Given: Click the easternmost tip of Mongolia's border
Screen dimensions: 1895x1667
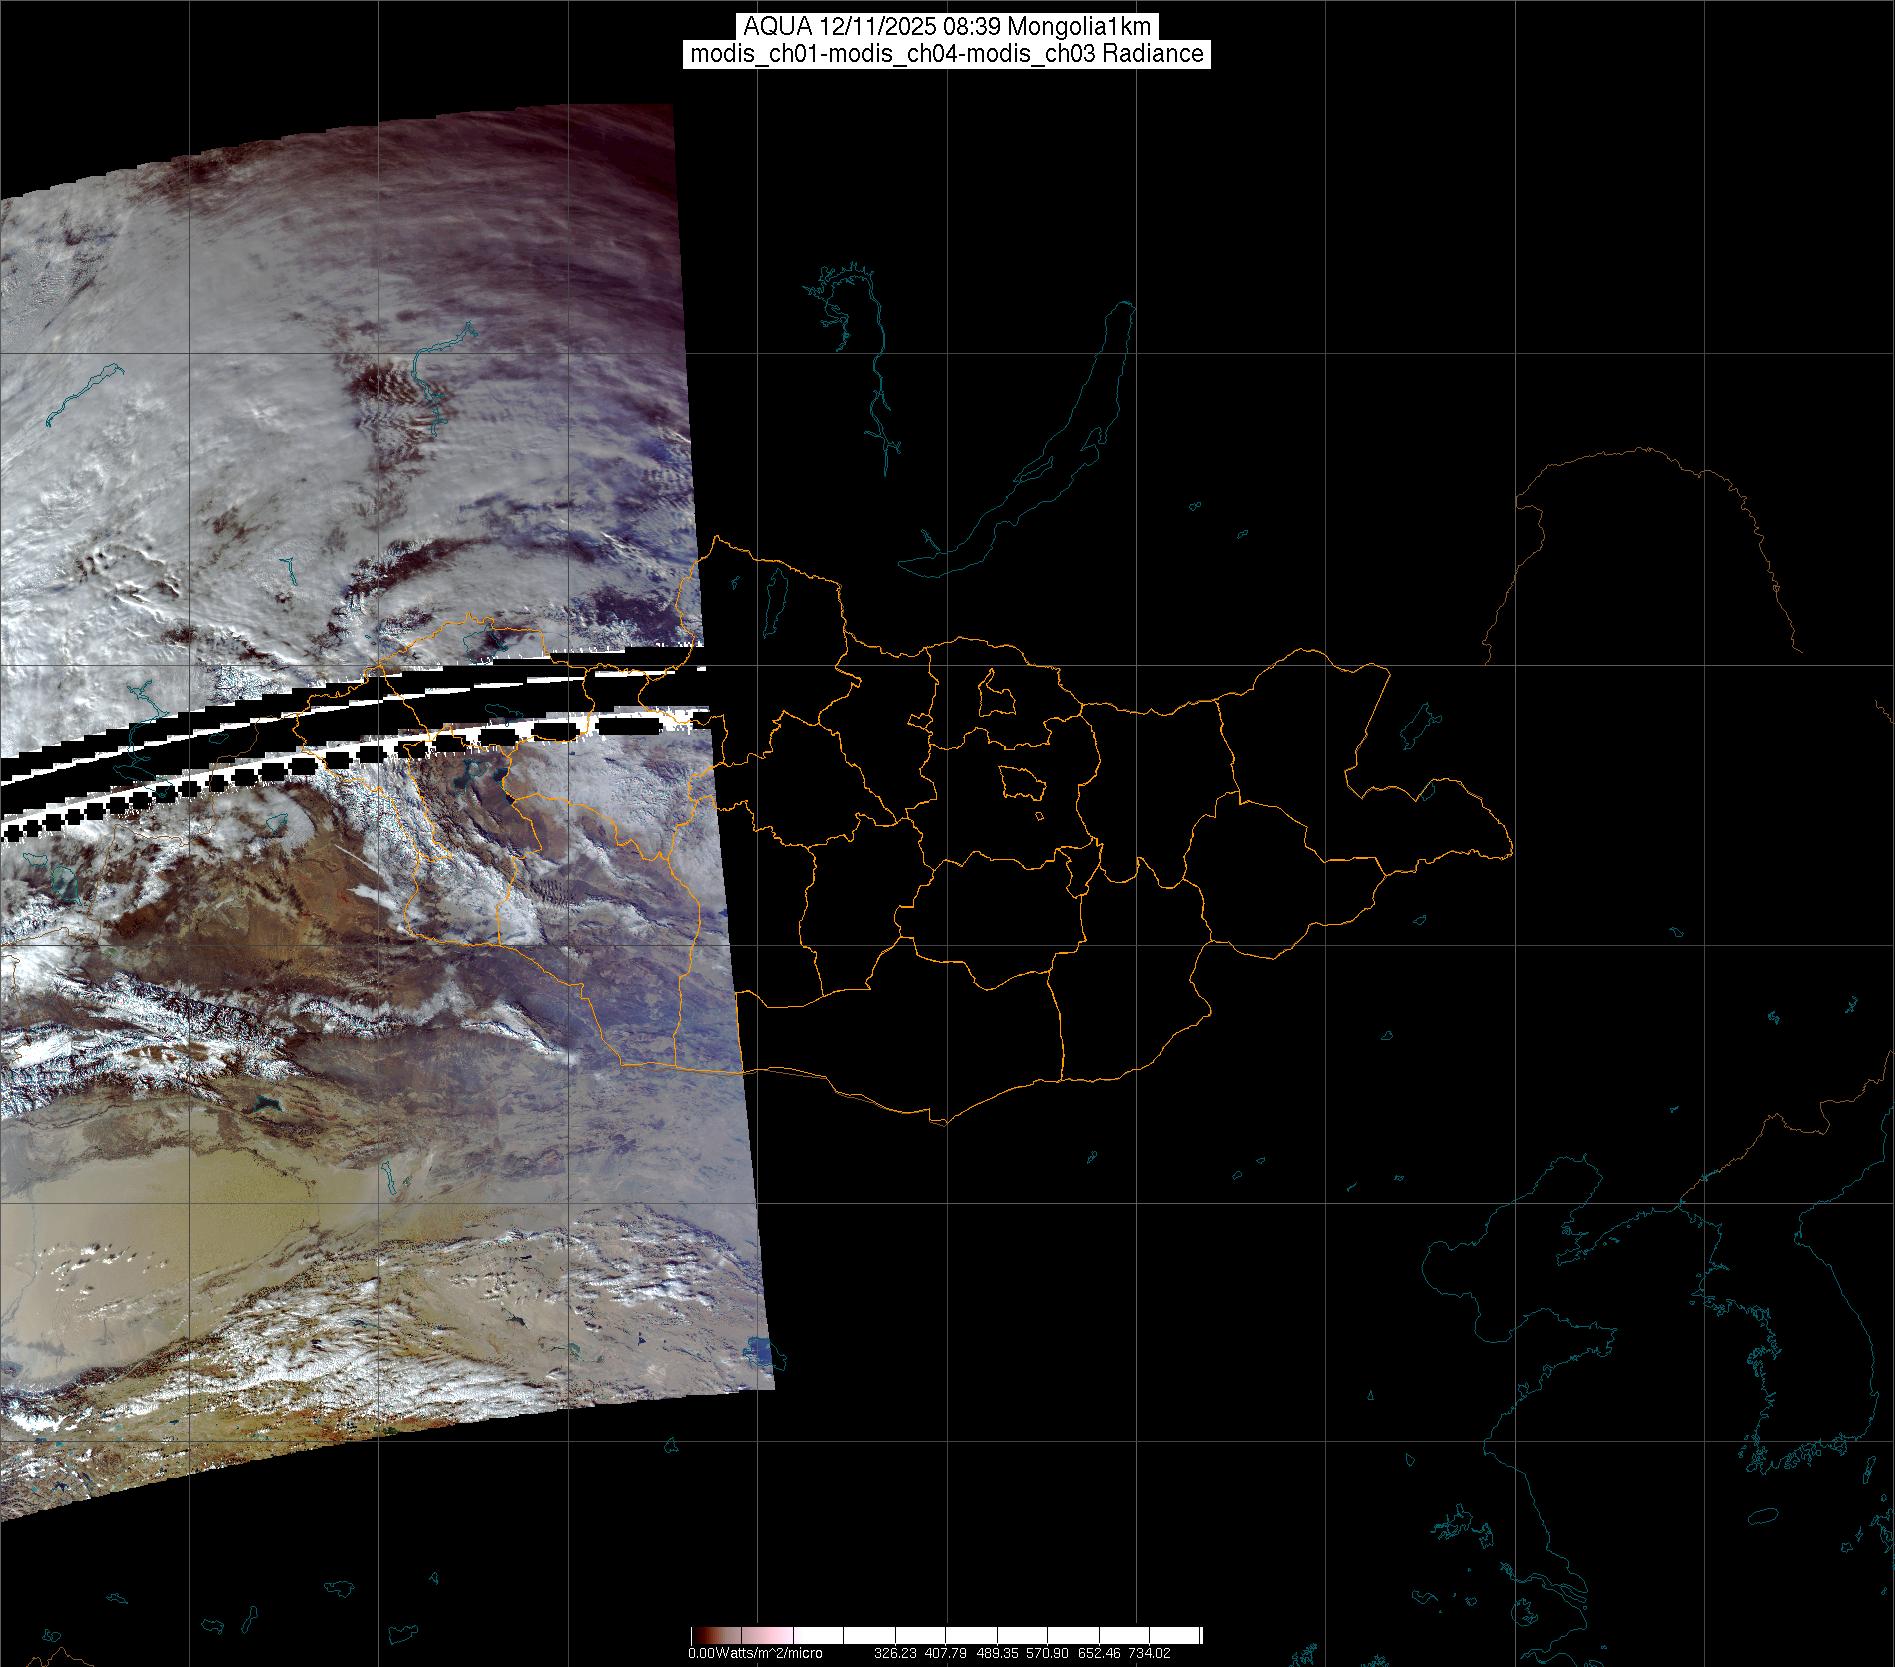Looking at the screenshot, I should (x=1509, y=853).
